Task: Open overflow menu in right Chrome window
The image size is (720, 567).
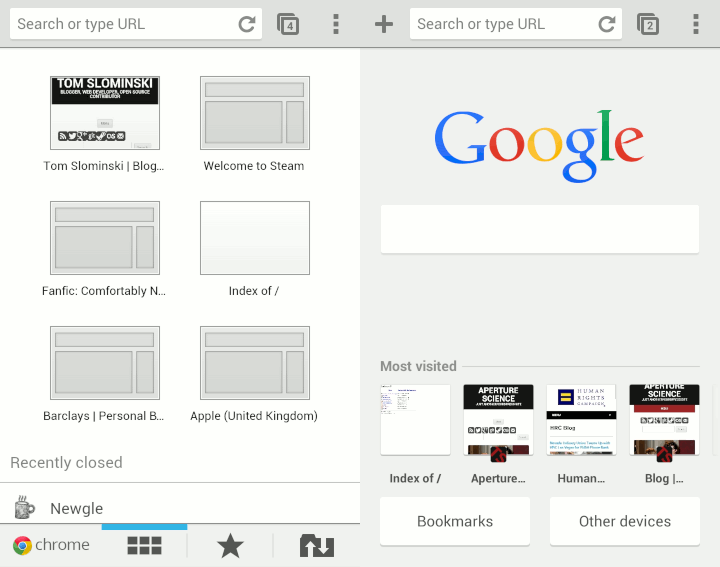Action: [696, 24]
